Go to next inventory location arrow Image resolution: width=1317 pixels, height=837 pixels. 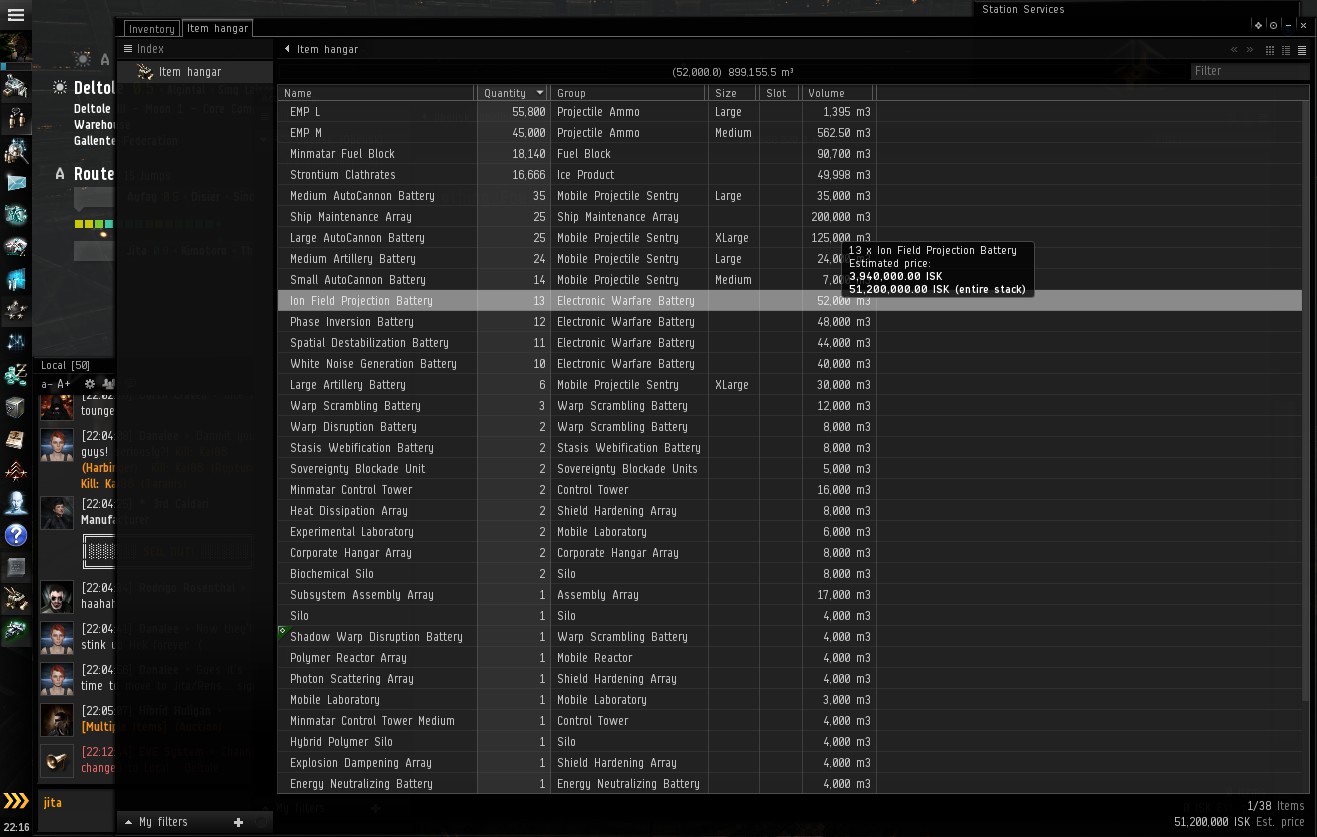point(1249,50)
